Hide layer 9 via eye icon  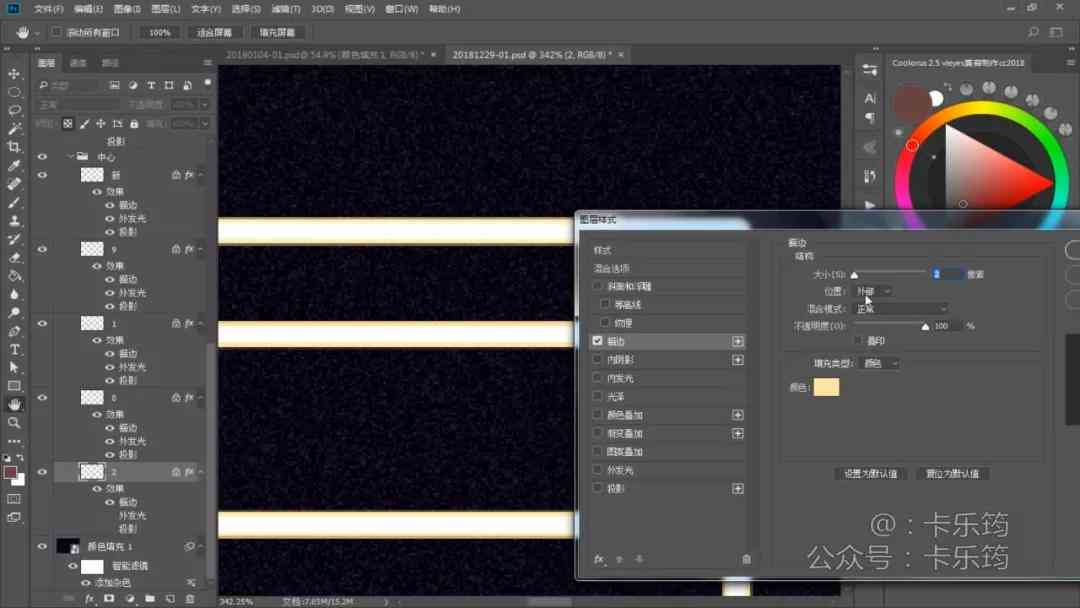[x=42, y=249]
